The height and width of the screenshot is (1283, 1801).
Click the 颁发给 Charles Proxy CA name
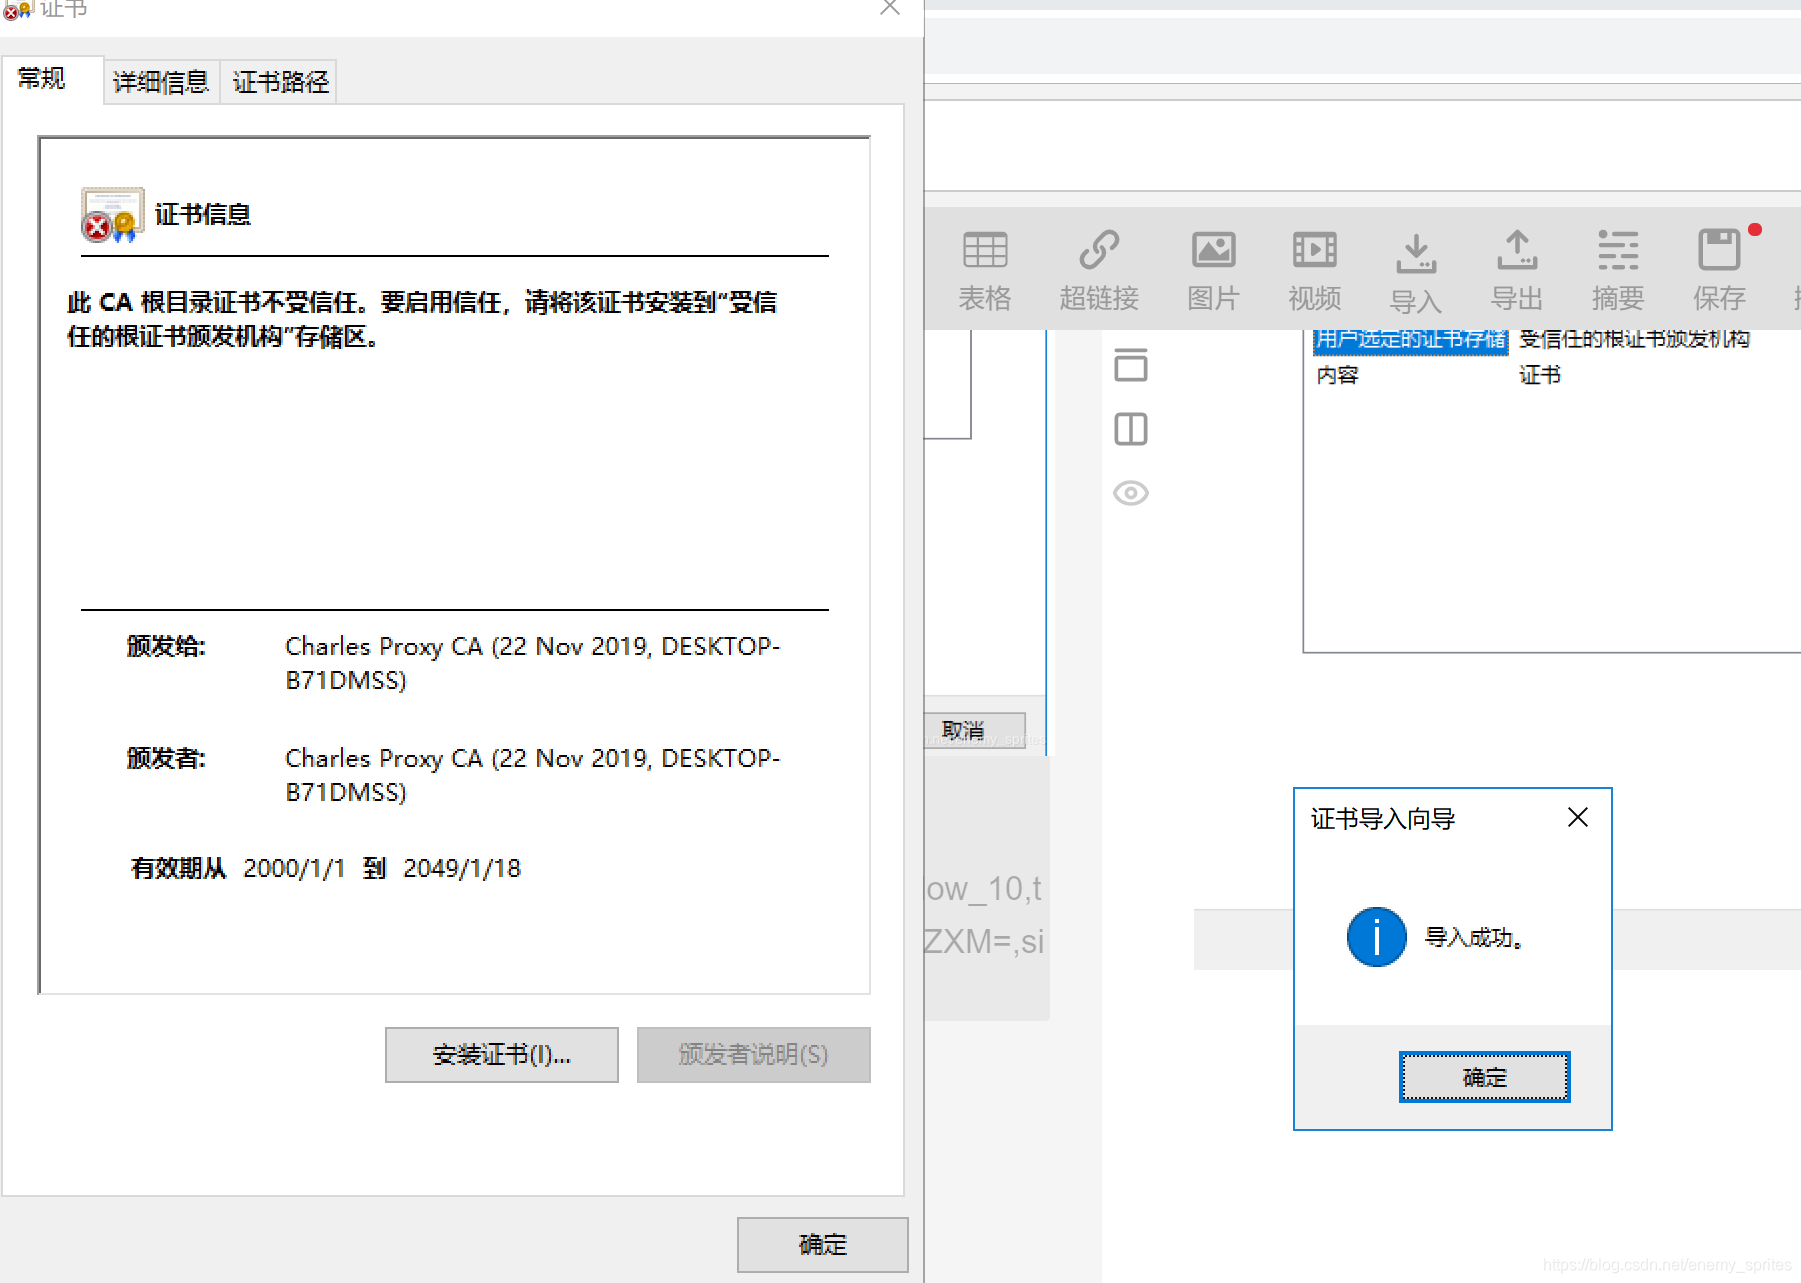[x=532, y=663]
